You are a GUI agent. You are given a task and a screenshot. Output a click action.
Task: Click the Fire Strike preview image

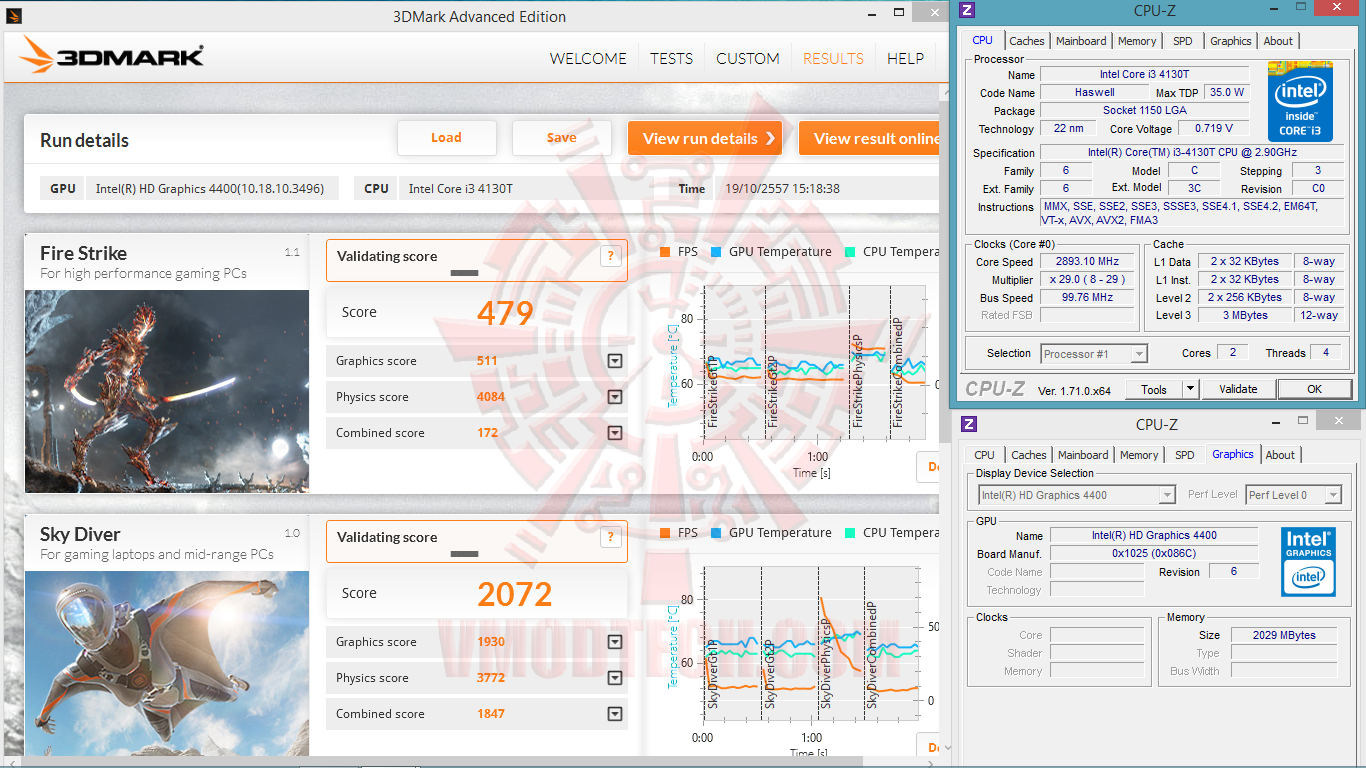point(167,391)
